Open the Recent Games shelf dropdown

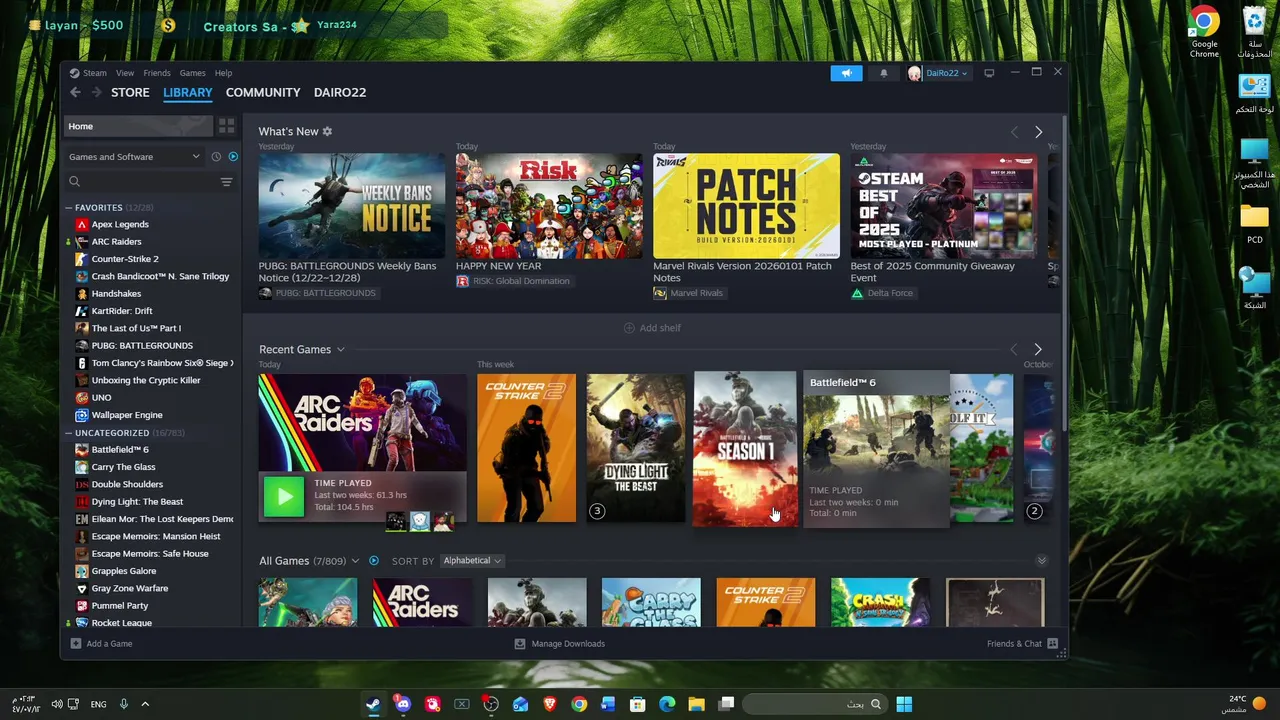pyautogui.click(x=340, y=350)
